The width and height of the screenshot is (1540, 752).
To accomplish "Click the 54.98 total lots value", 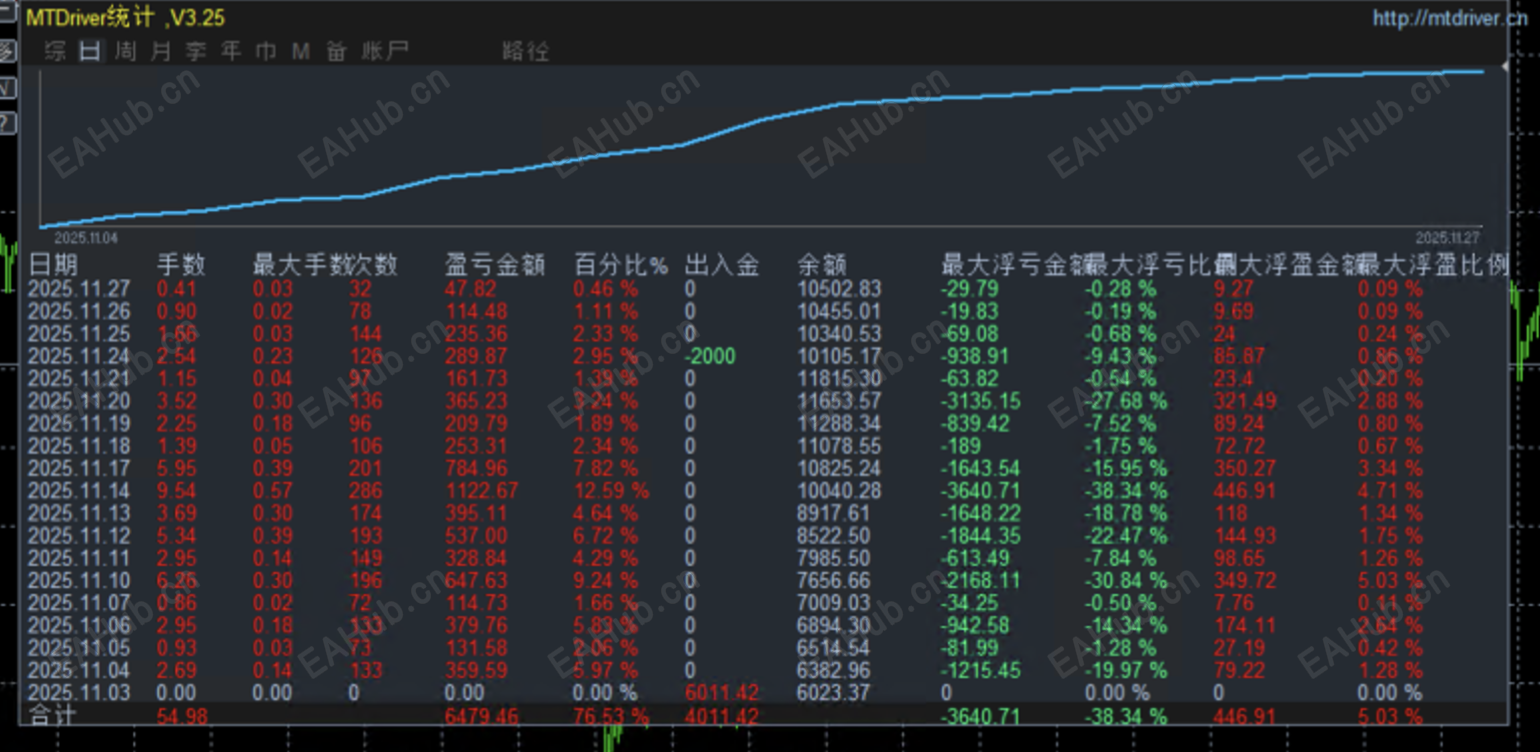I will [x=183, y=716].
